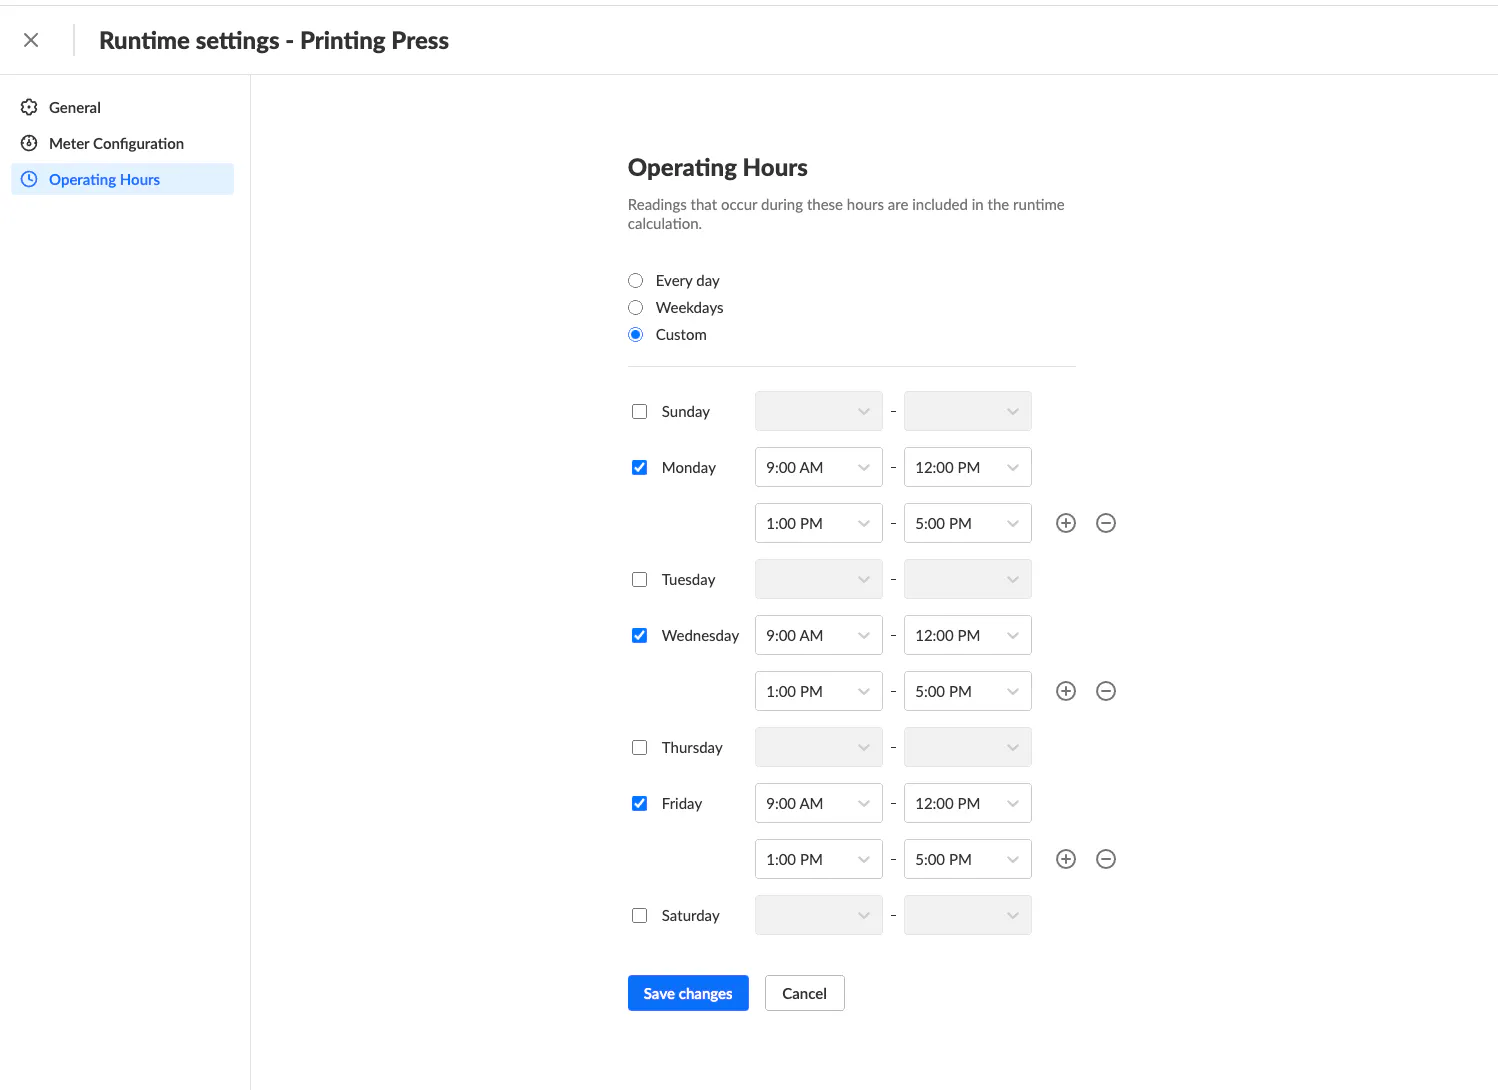Click the Cancel button
This screenshot has width=1498, height=1090.
[x=804, y=993]
